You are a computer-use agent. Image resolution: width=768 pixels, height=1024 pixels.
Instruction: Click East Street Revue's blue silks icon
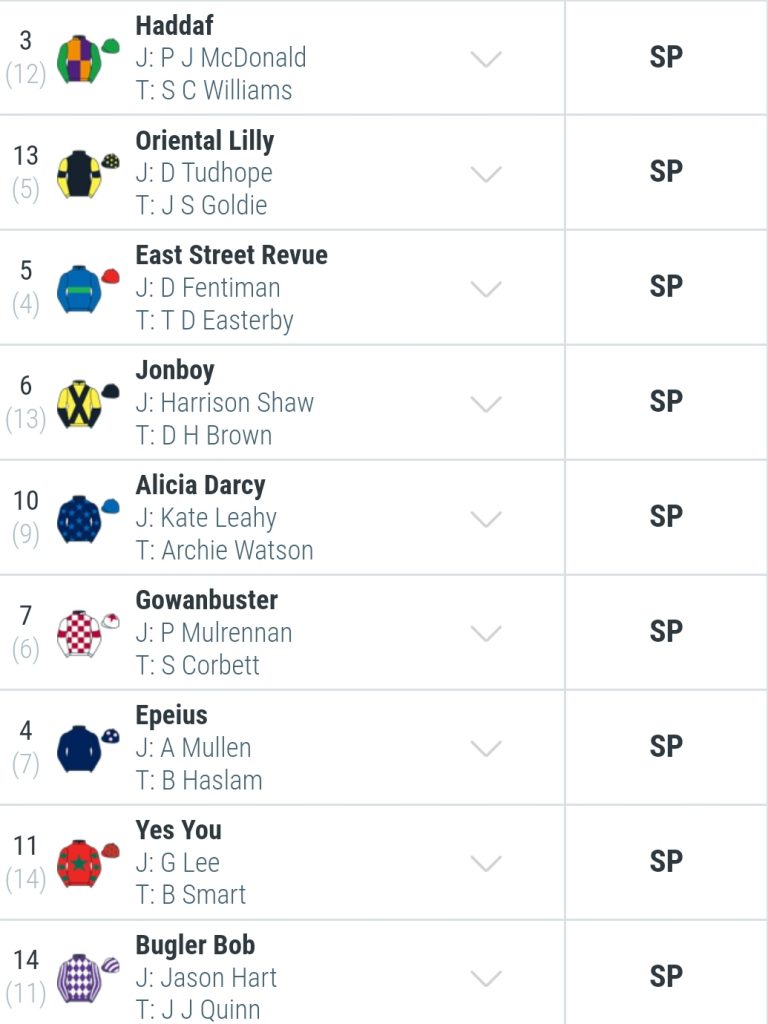[88, 288]
